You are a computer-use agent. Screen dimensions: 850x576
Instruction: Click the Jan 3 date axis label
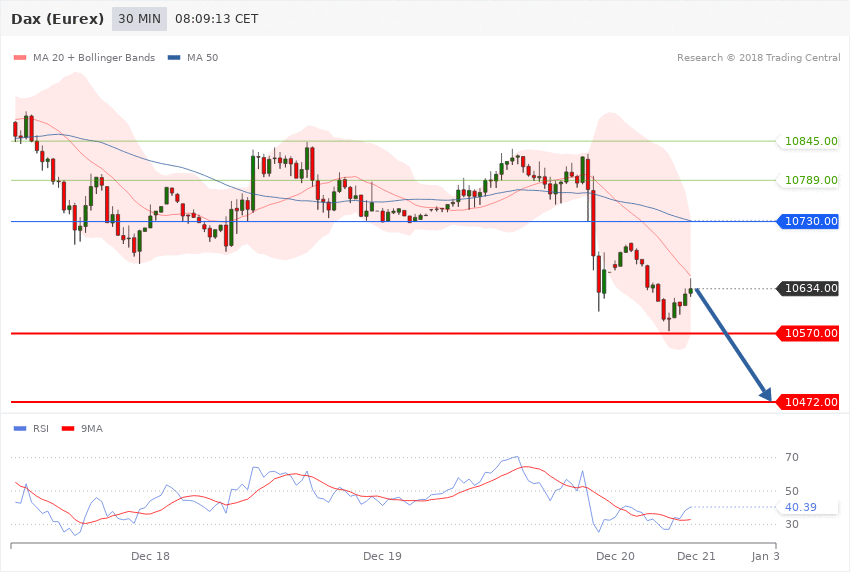pos(765,556)
